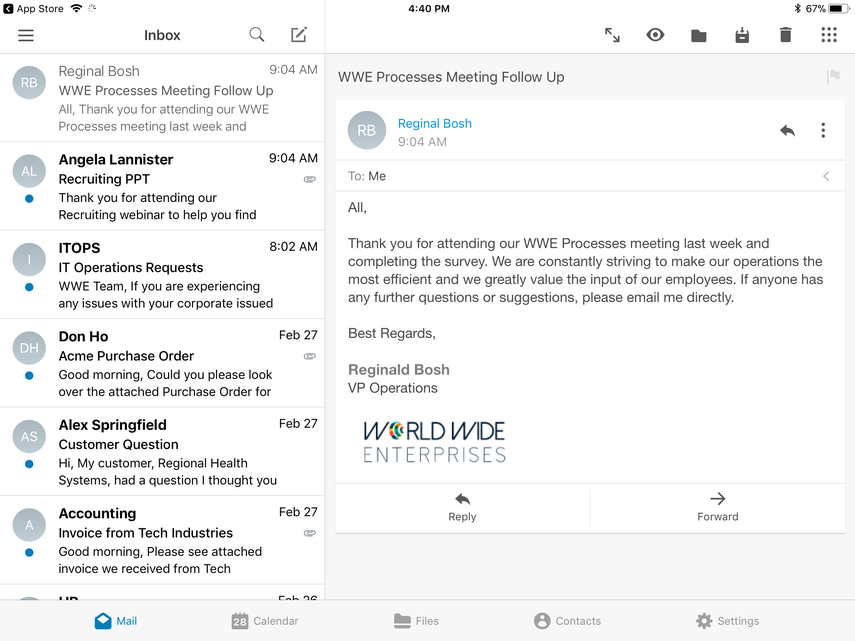The height and width of the screenshot is (641, 855).
Task: Search the inbox with the magnifier icon
Action: [x=257, y=35]
